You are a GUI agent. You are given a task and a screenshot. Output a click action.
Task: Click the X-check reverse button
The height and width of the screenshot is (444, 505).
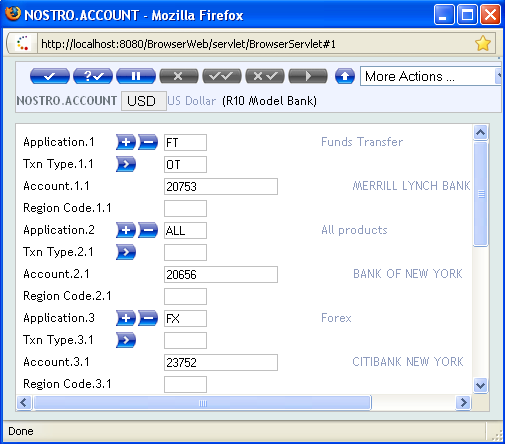[265, 76]
